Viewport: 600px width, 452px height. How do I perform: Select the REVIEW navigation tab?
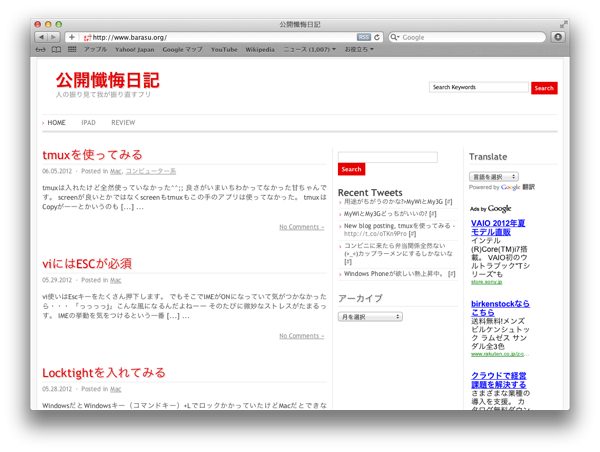(123, 122)
